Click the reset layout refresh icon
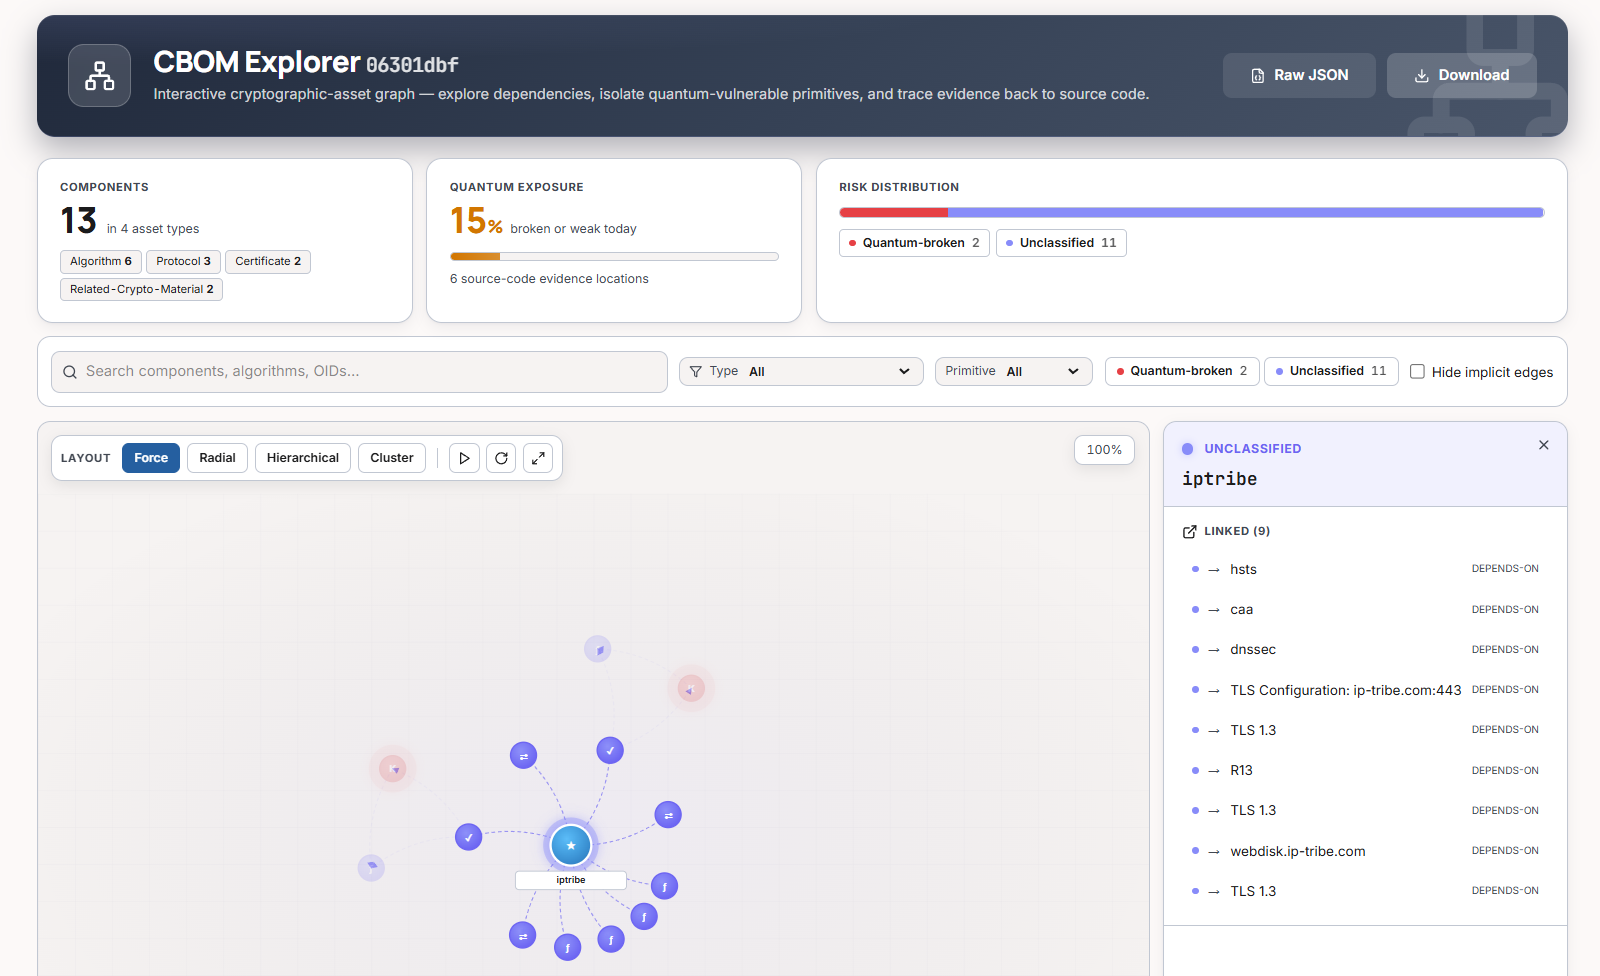Viewport: 1600px width, 976px height. tap(501, 458)
